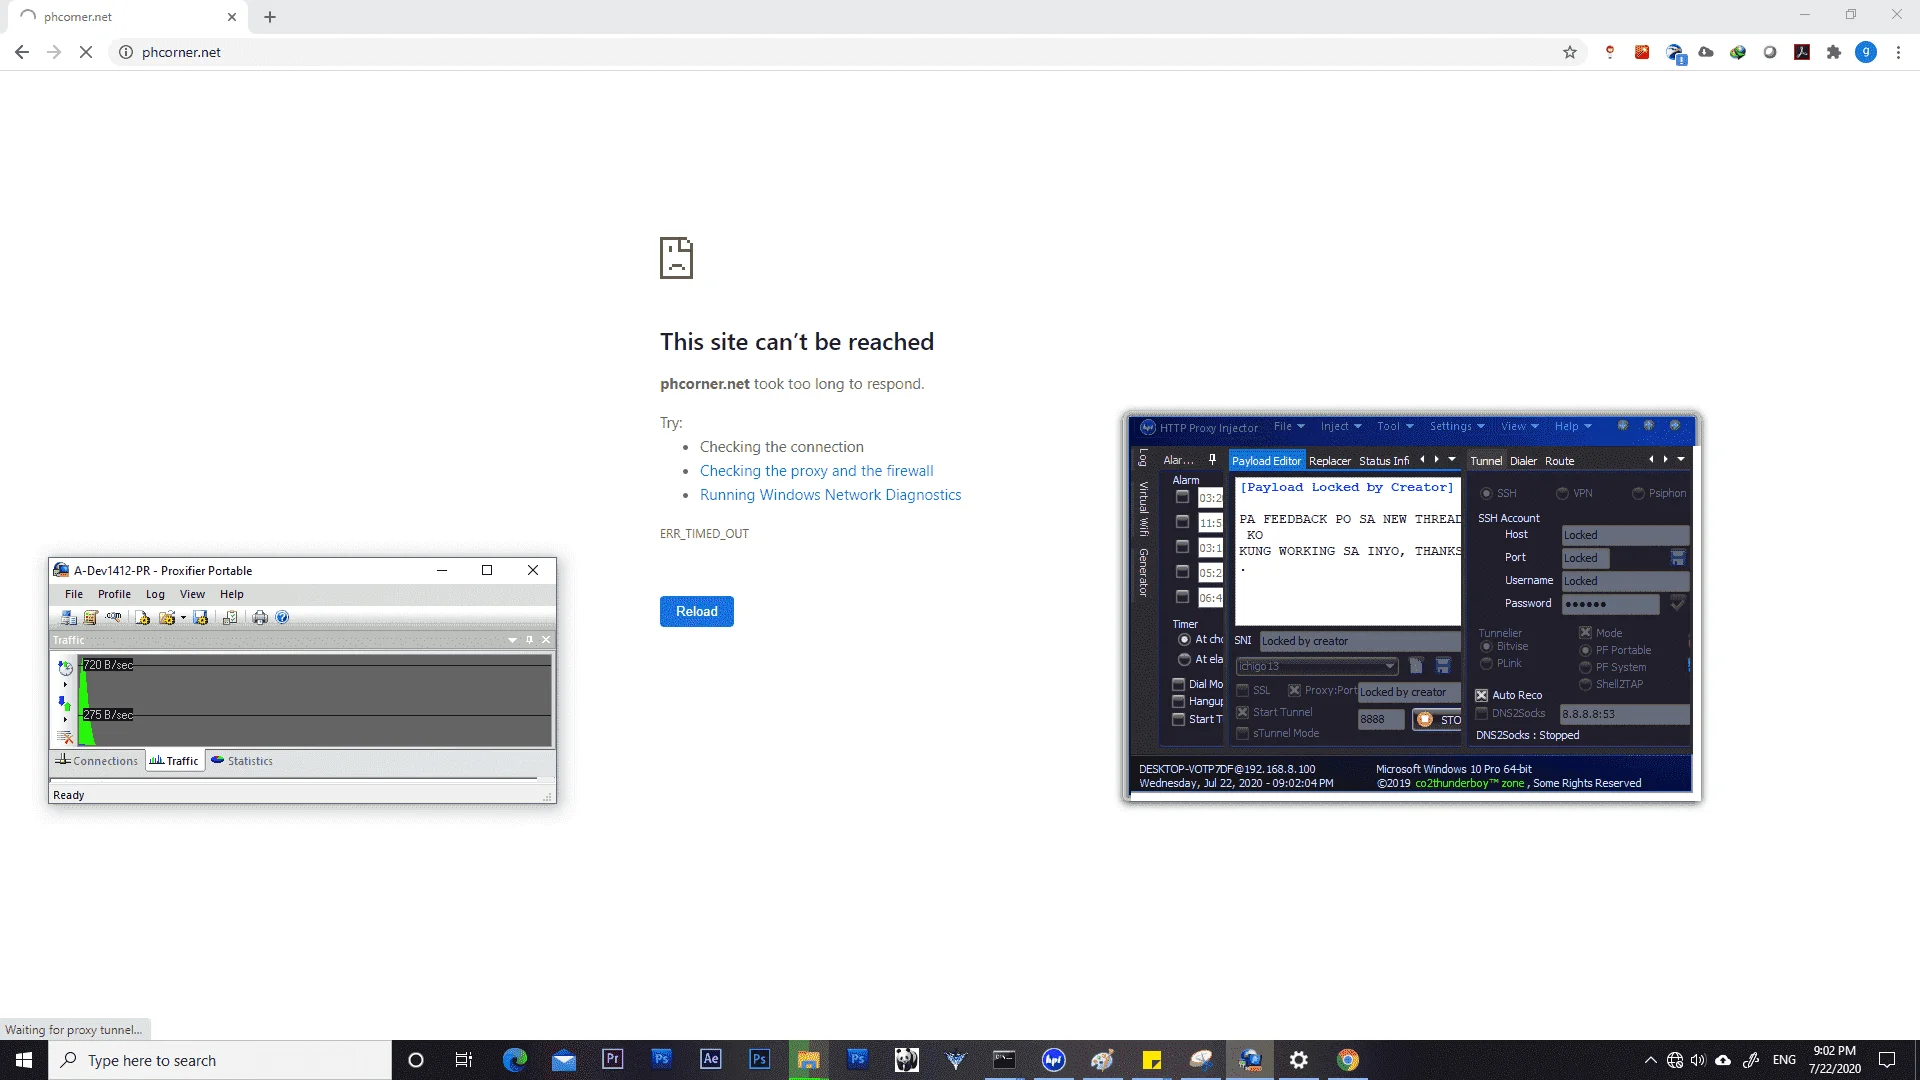Open Premiere Pro from taskbar
This screenshot has height=1080, width=1920.
(612, 1060)
